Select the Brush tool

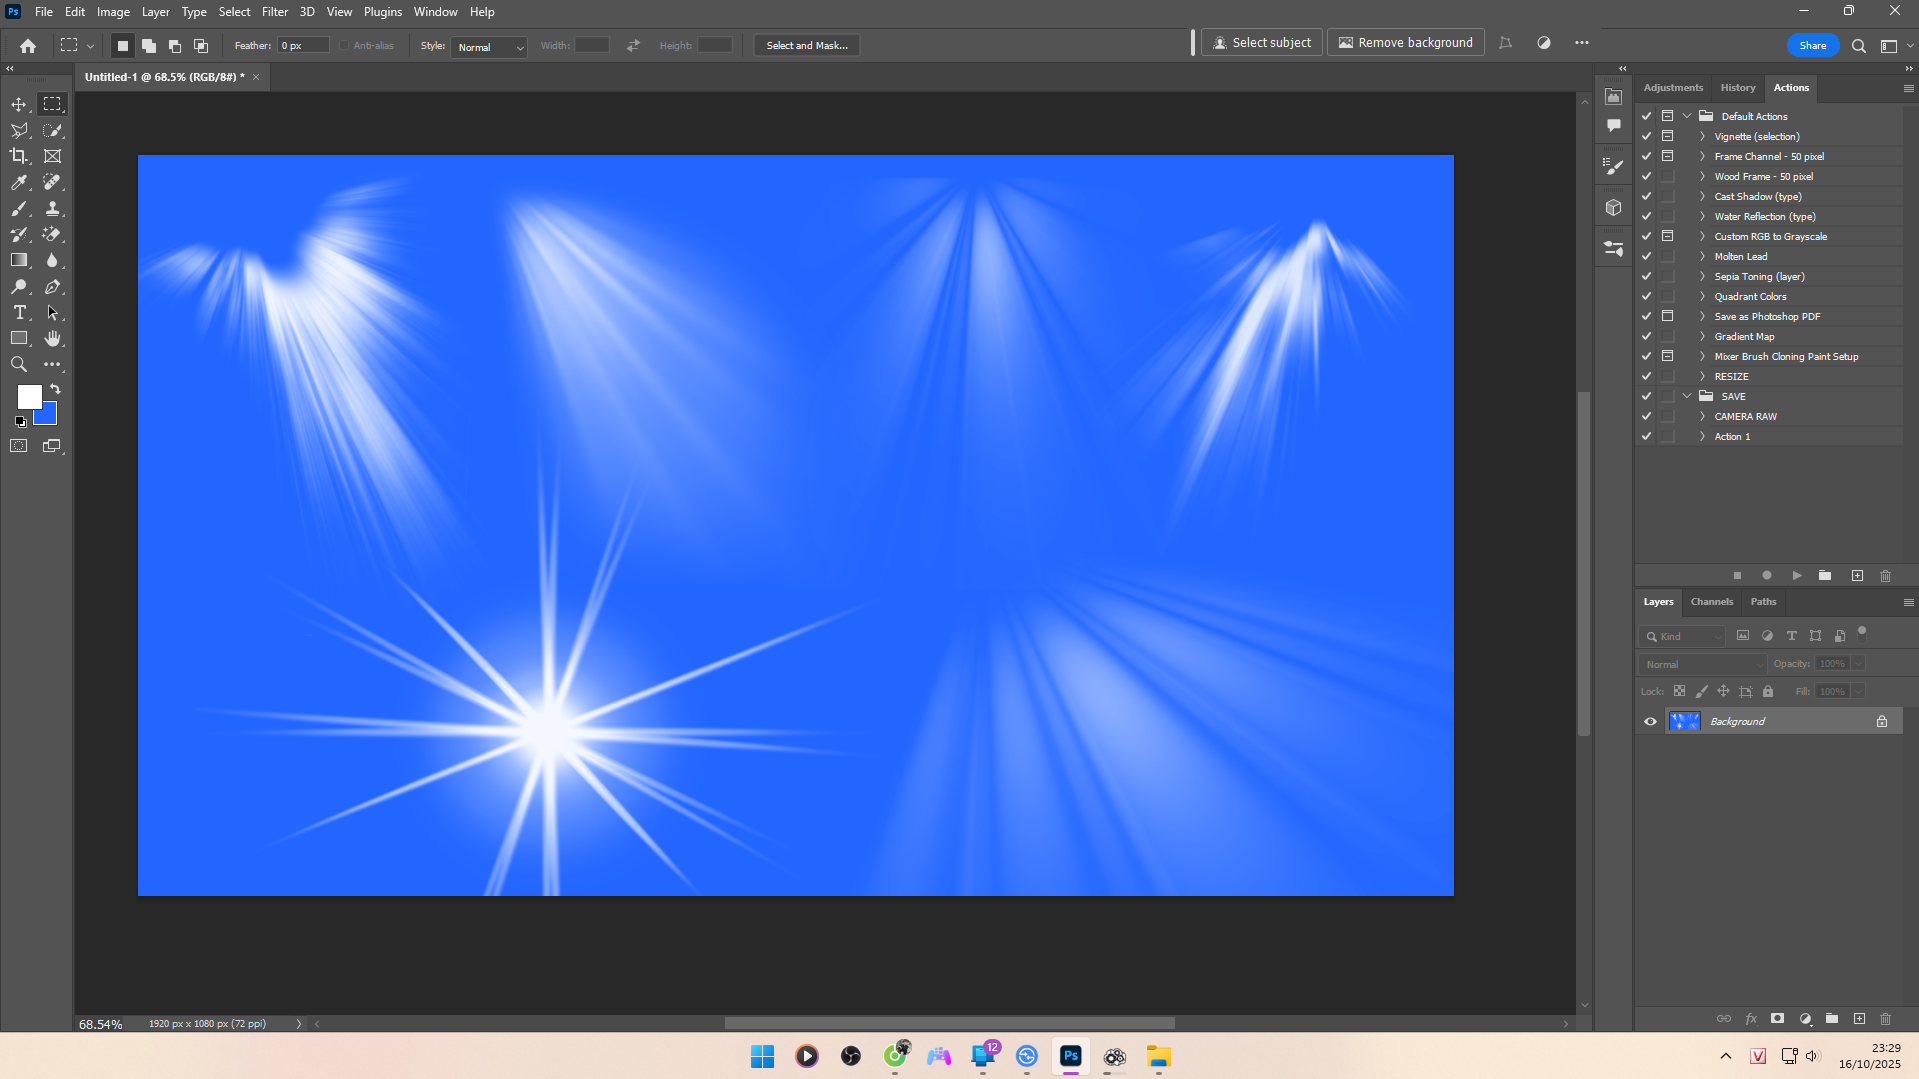pos(19,208)
